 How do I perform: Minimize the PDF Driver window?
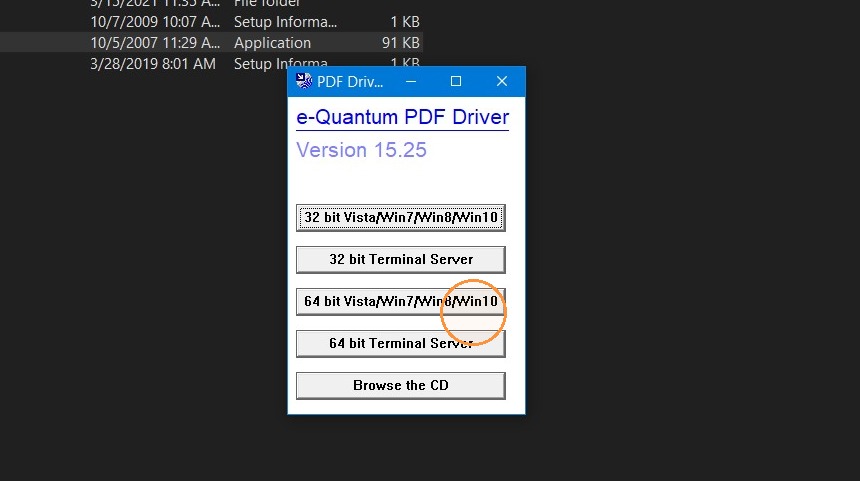pos(411,81)
